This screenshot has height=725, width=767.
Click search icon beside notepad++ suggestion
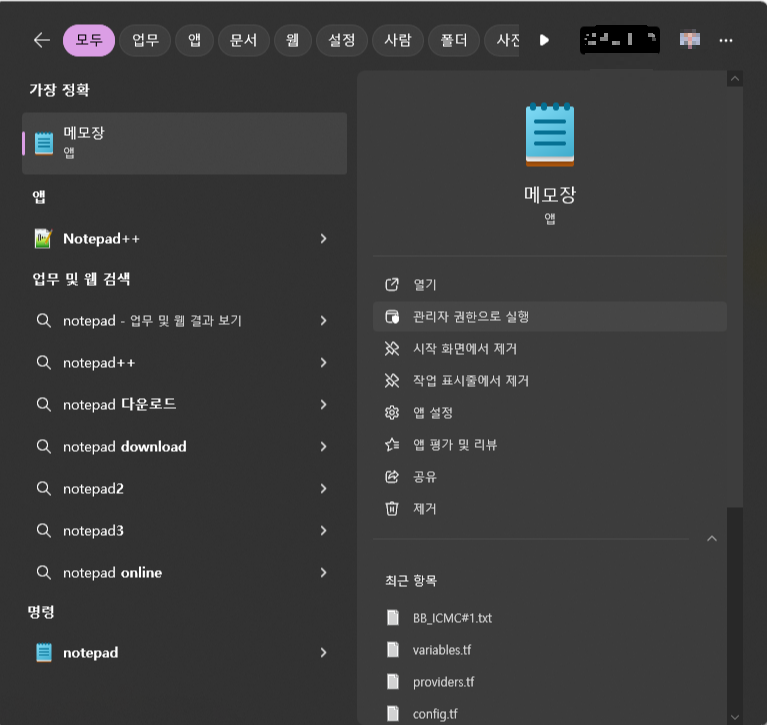pos(44,363)
